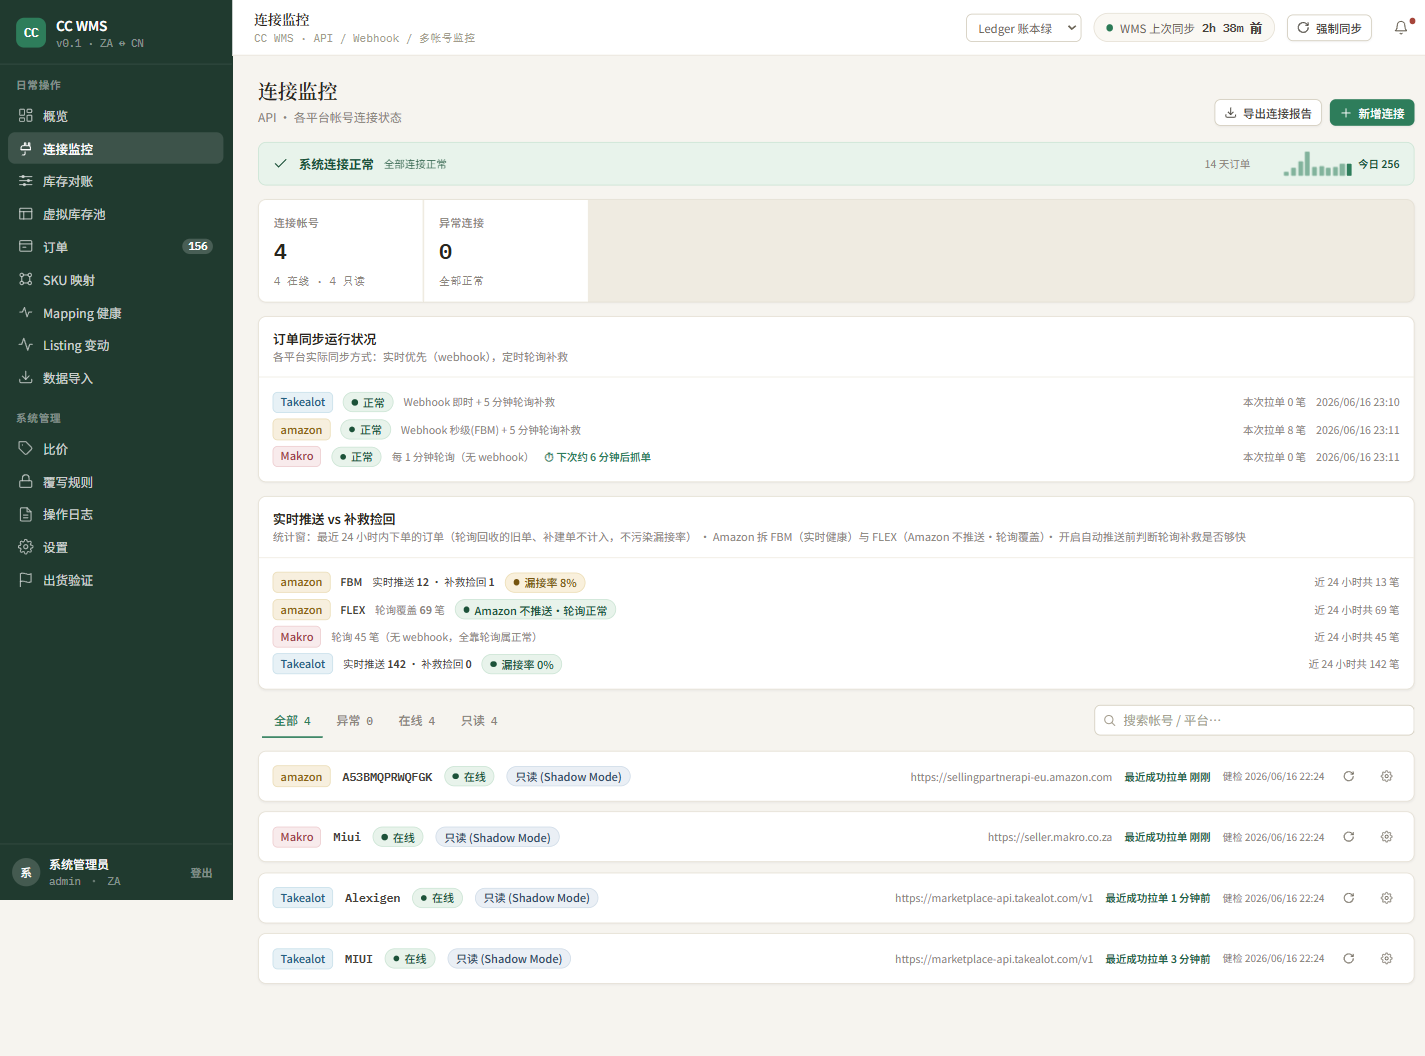Screen dimensions: 1425x1056
Task: Open 概览 overview icon in sidebar
Action: 26,116
